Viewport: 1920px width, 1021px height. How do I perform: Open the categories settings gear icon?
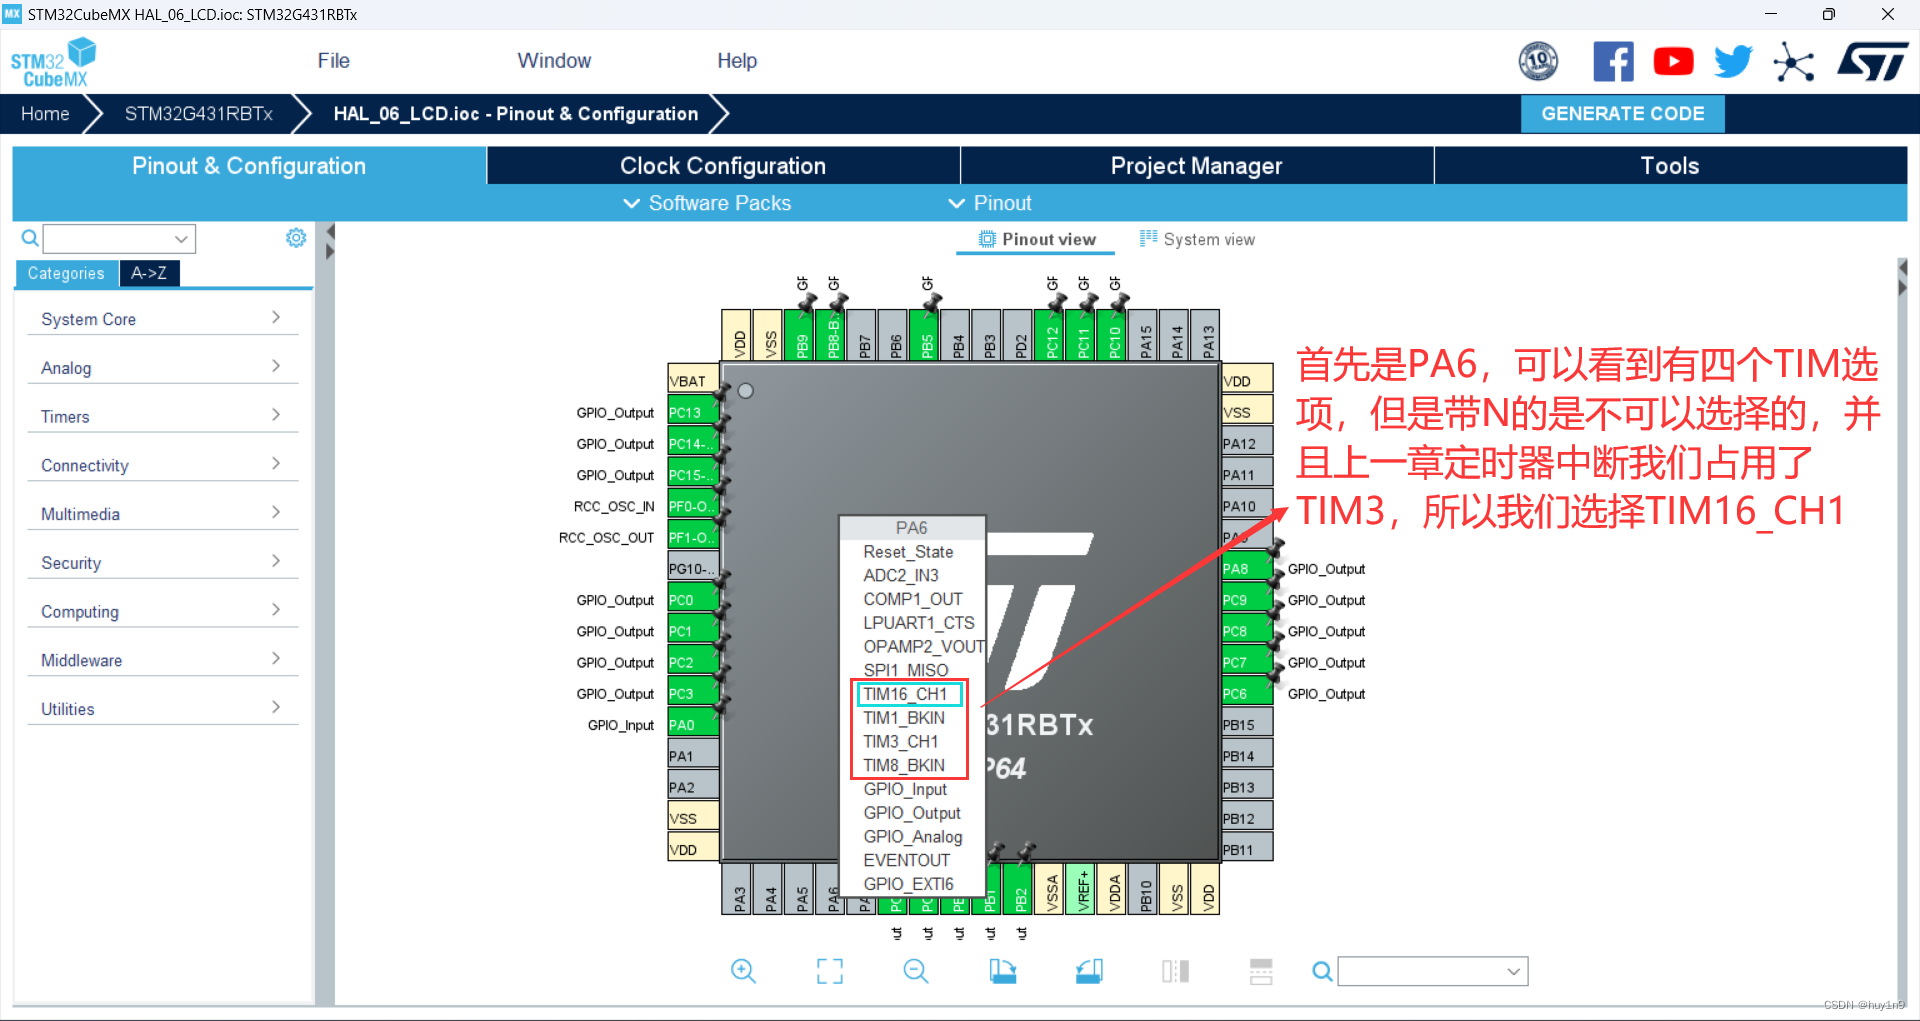(296, 238)
